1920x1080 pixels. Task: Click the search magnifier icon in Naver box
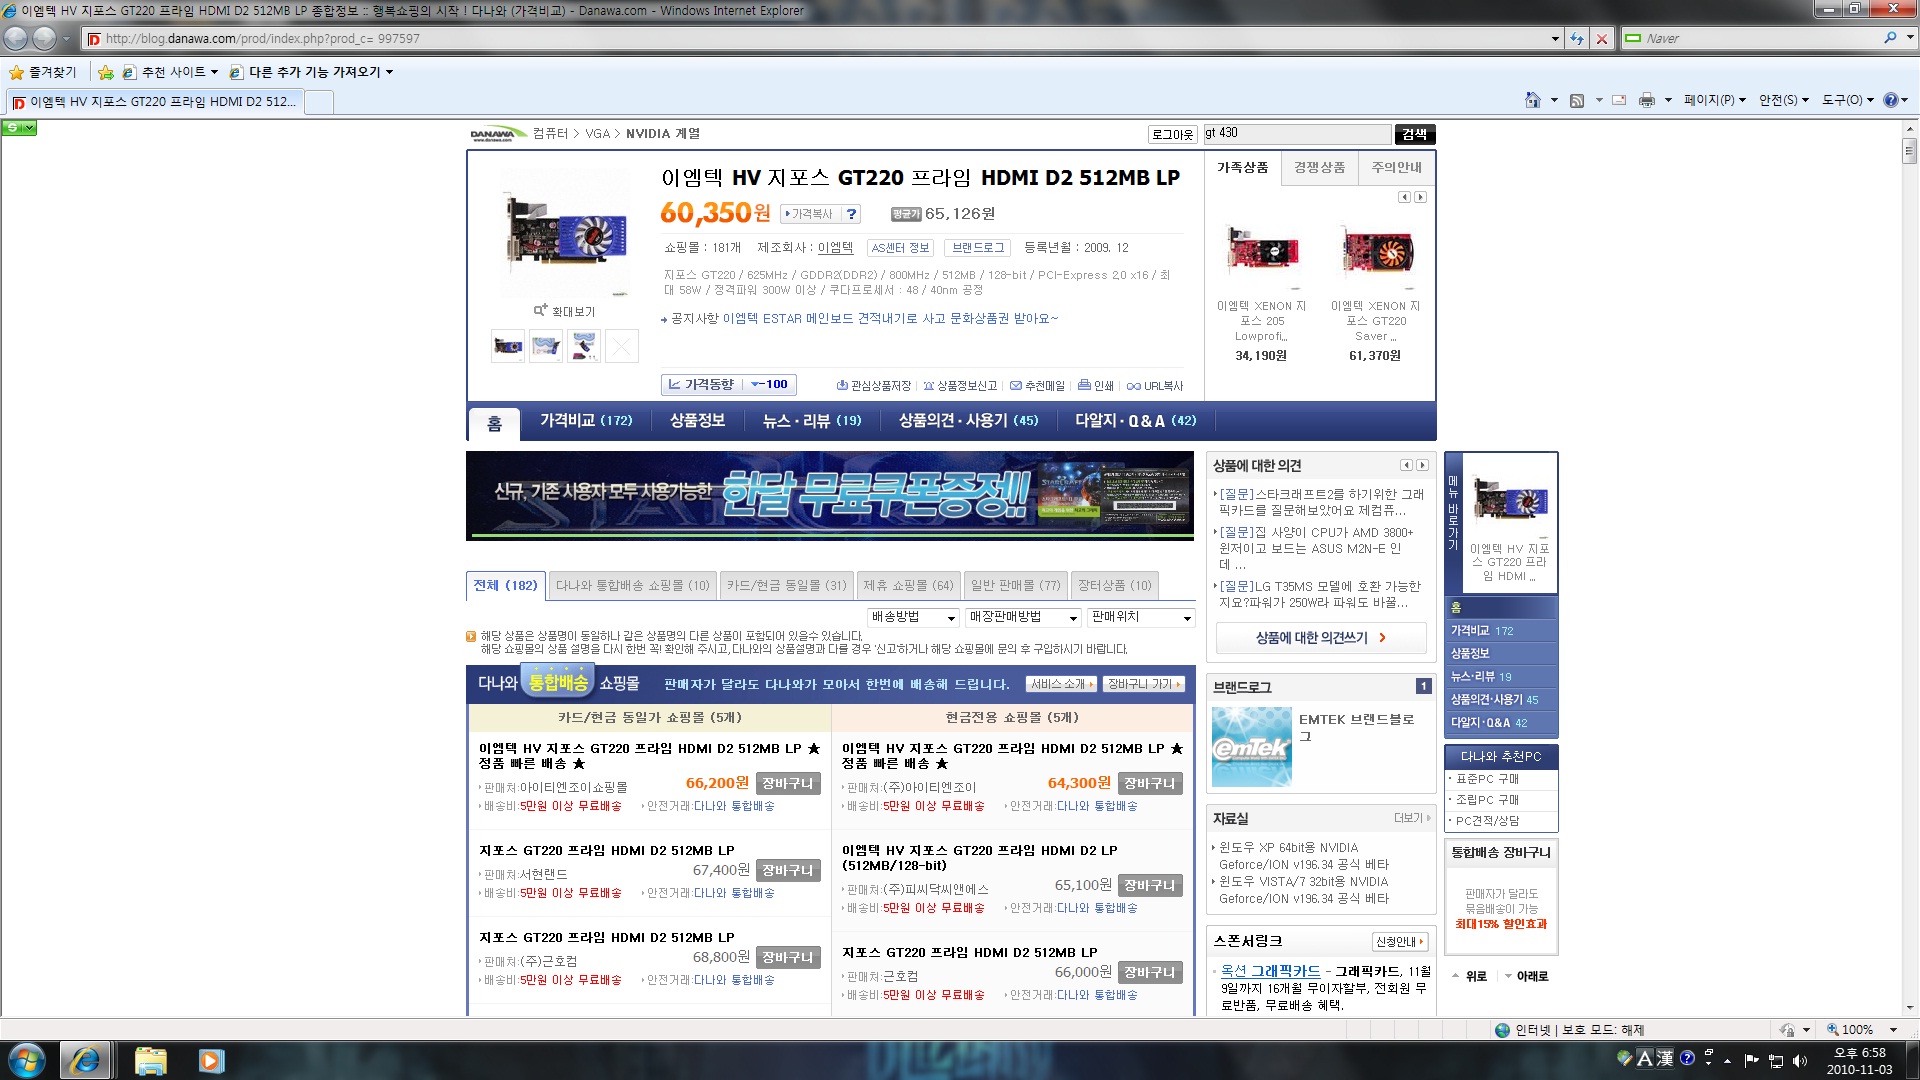click(x=1890, y=38)
